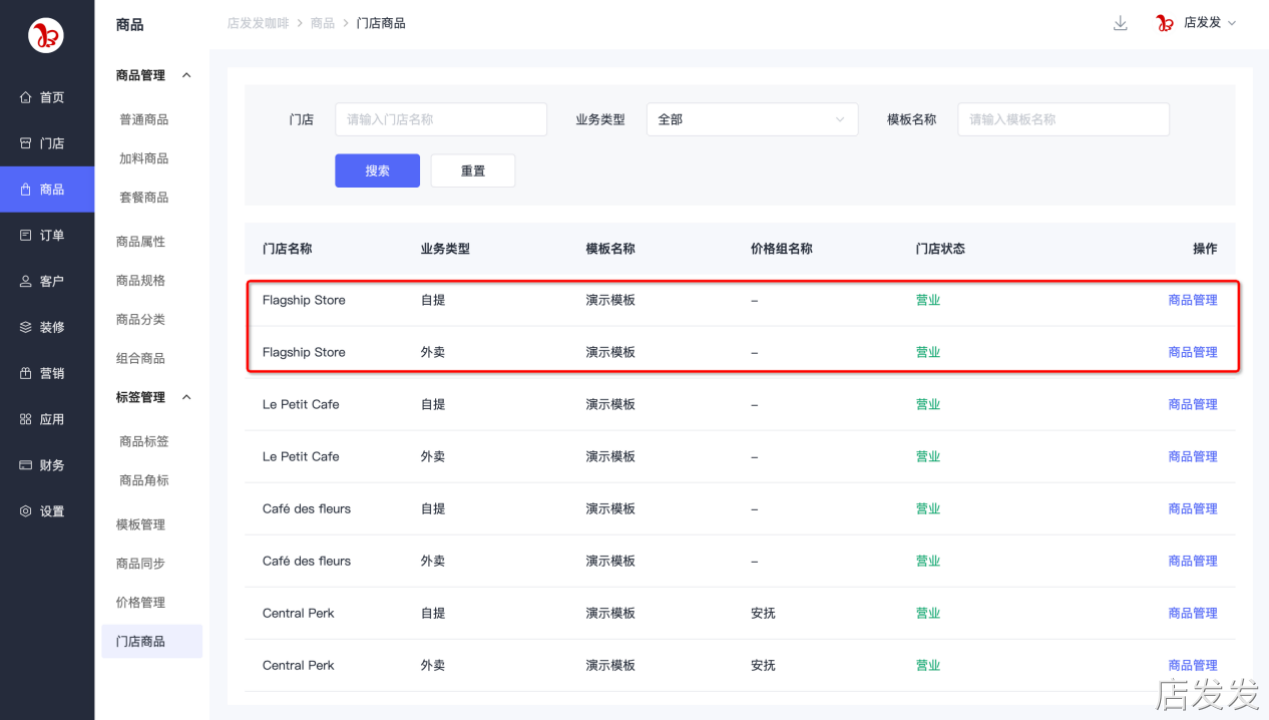Click the red logo at sidebar top

(46, 36)
